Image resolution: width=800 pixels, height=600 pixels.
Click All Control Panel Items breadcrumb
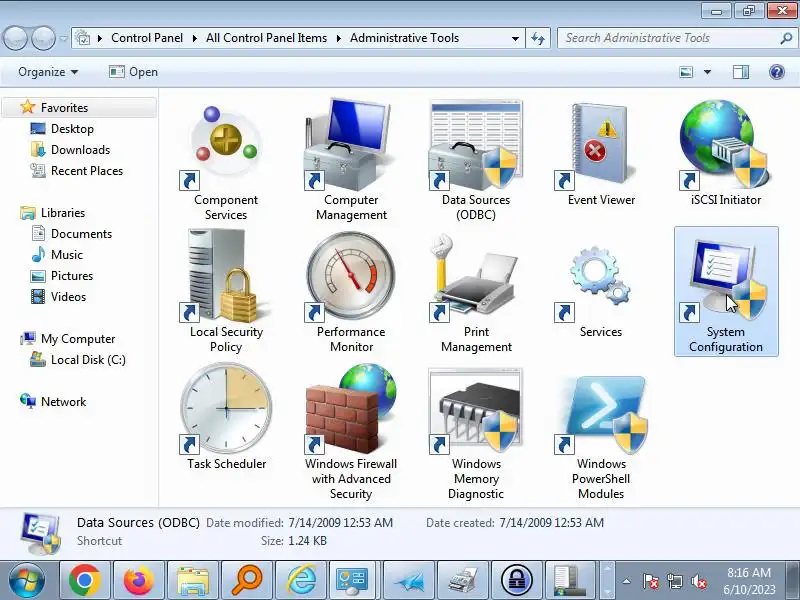click(x=266, y=38)
